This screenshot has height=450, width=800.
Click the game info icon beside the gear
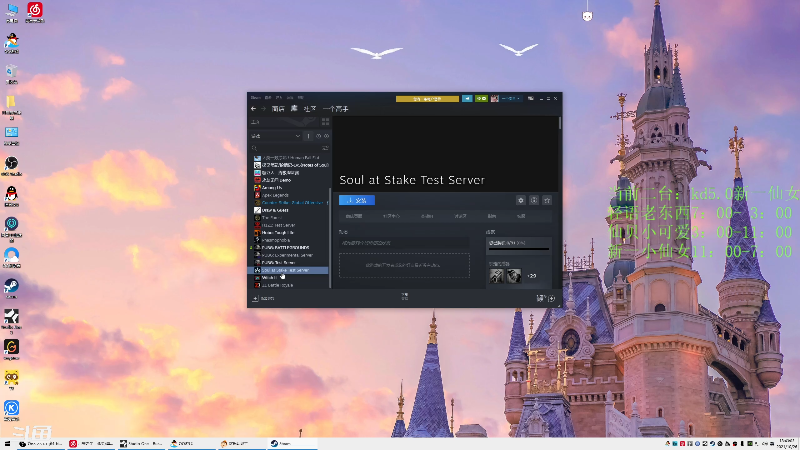(534, 201)
